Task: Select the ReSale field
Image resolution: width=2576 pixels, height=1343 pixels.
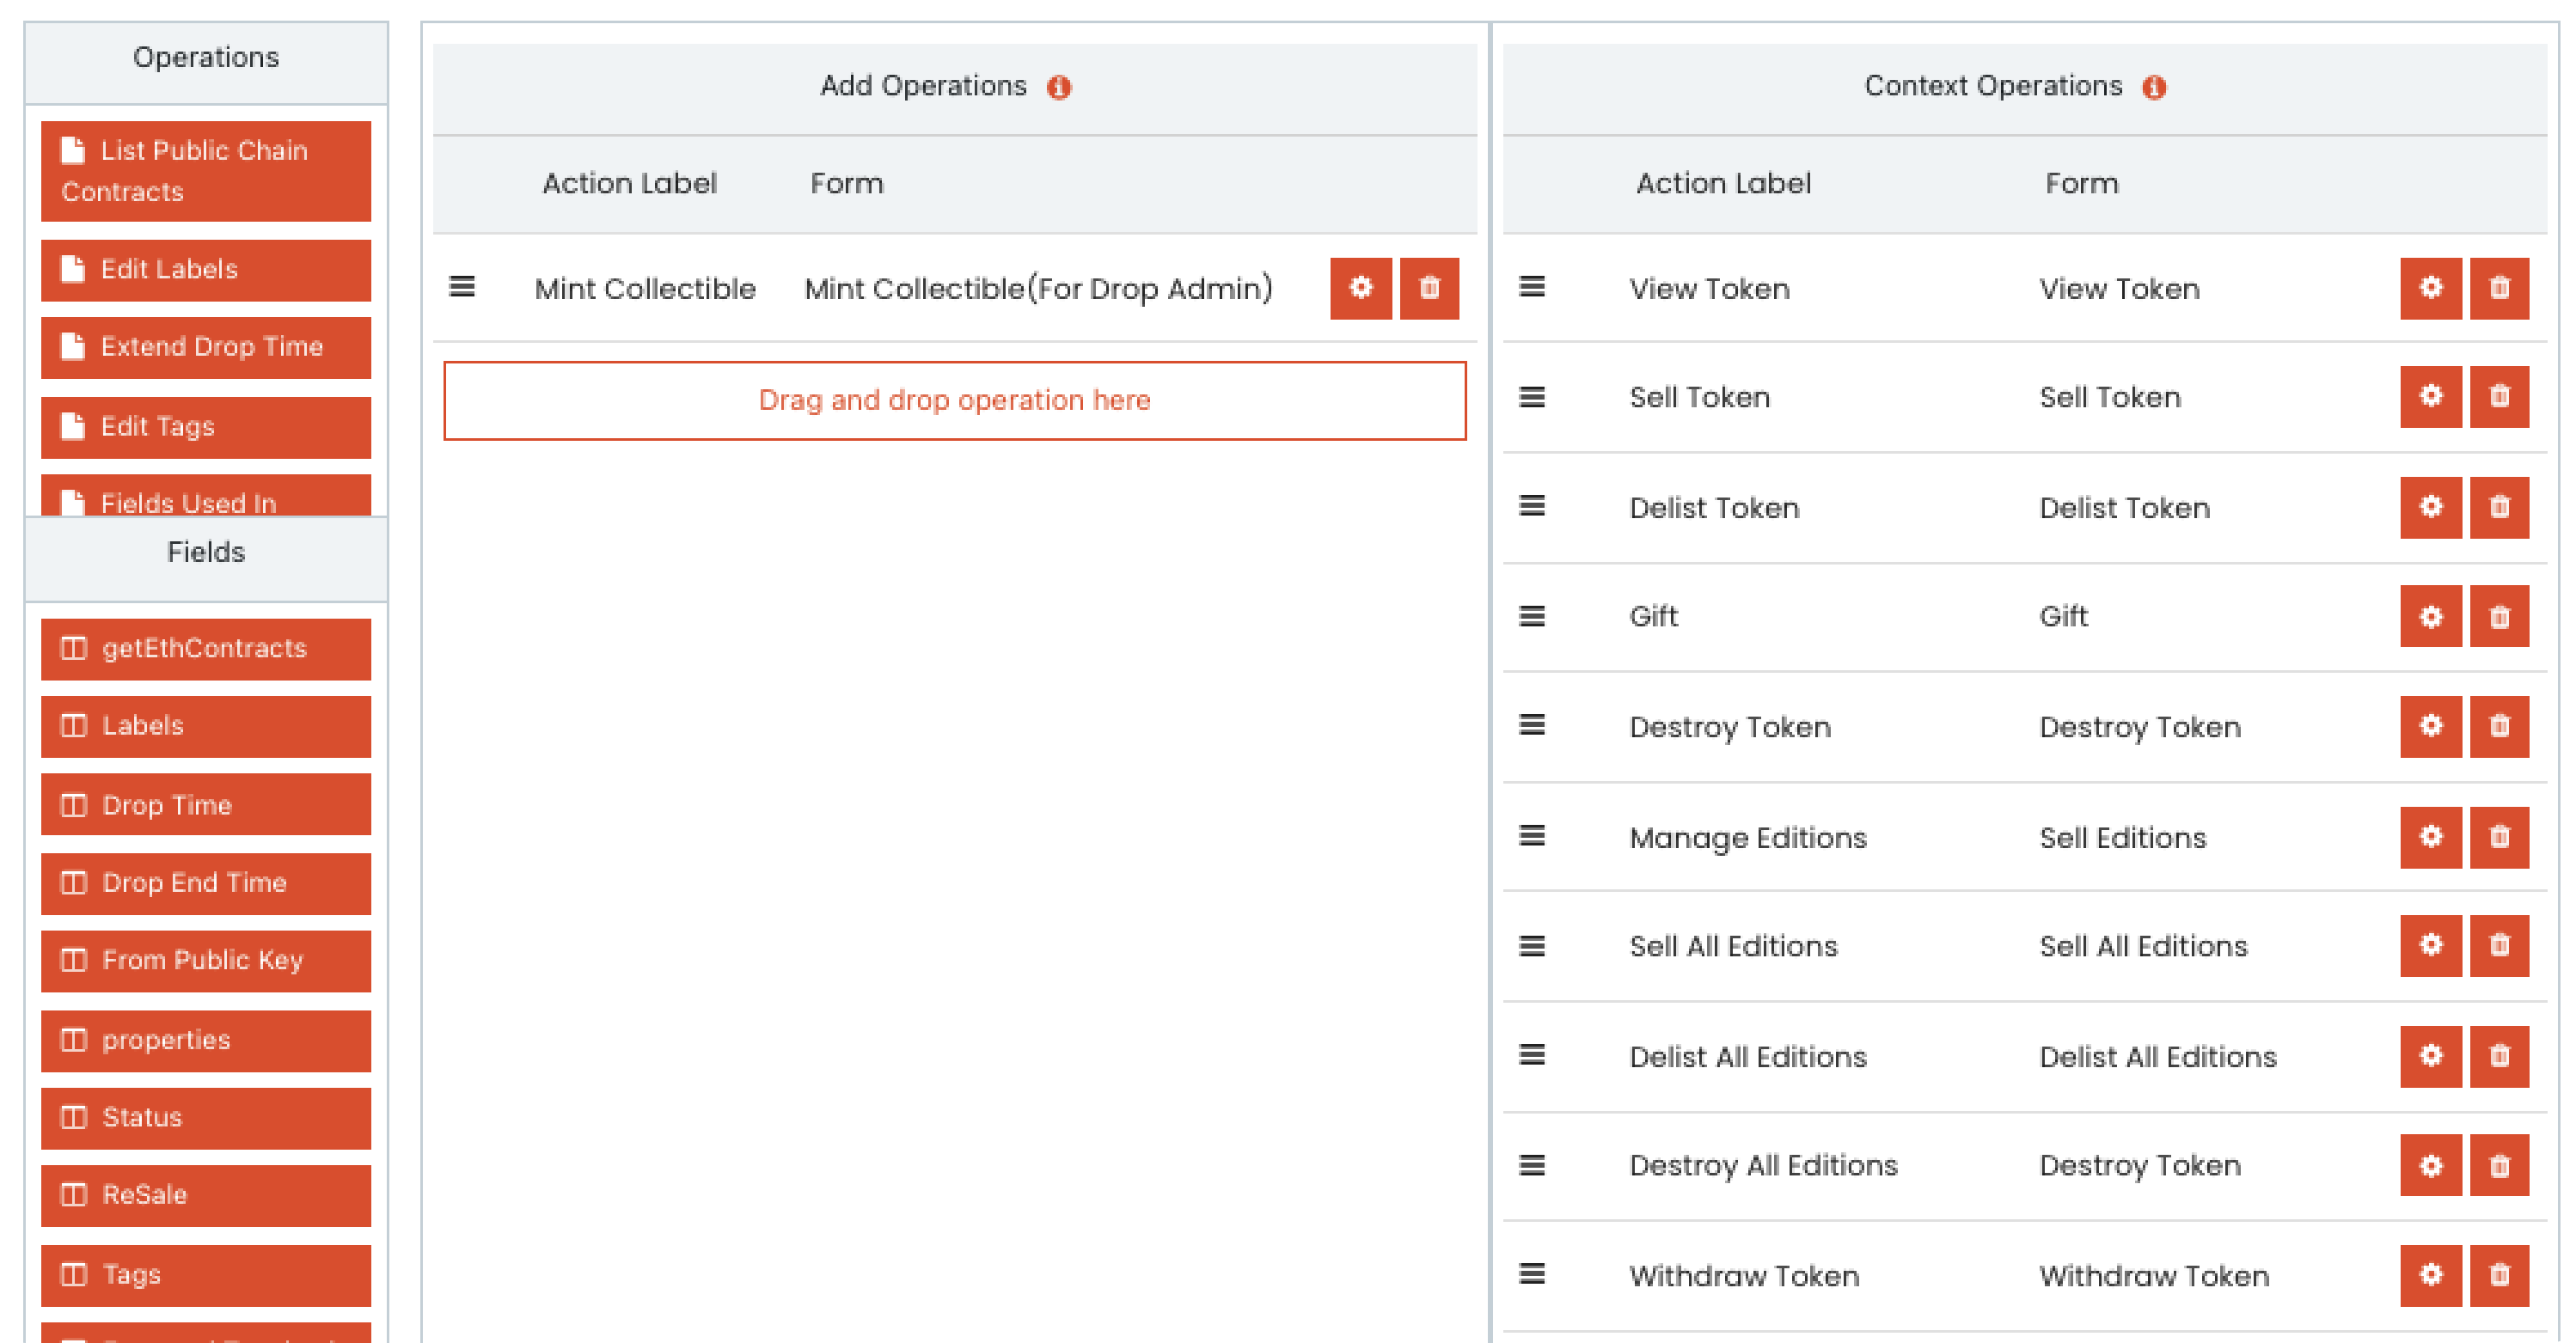Action: pos(206,1195)
